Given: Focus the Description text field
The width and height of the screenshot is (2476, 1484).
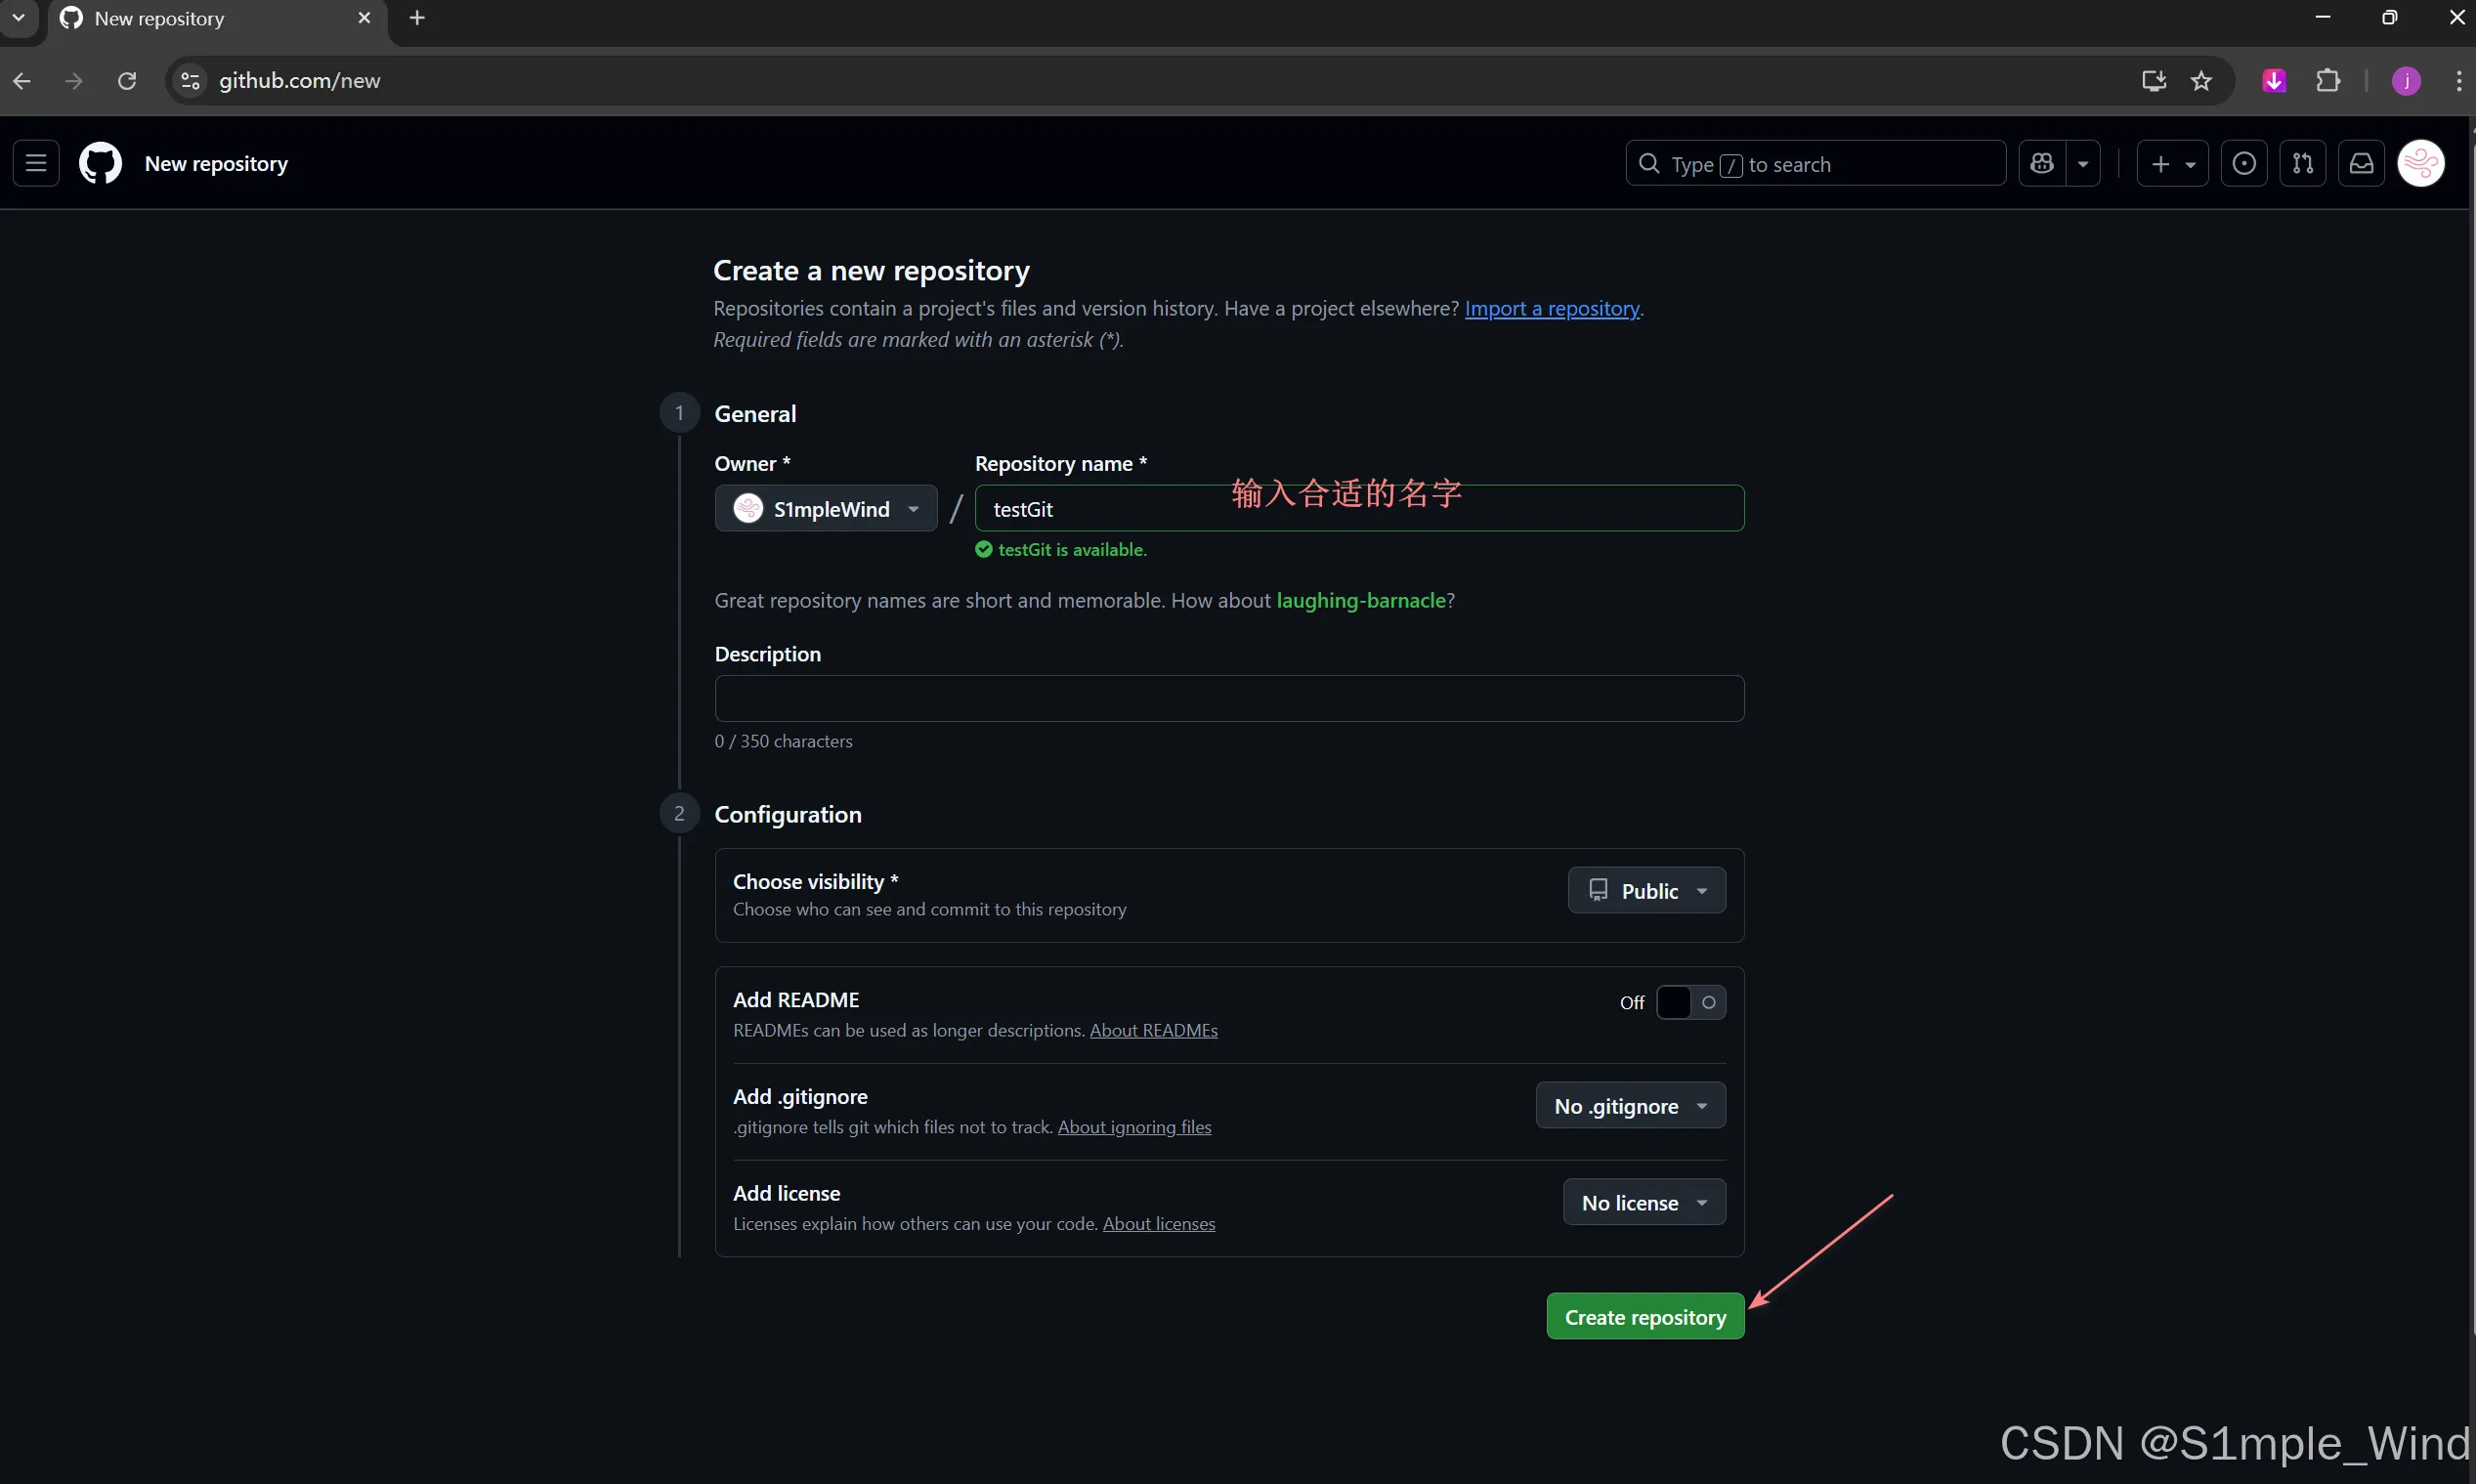Looking at the screenshot, I should click(x=1229, y=698).
